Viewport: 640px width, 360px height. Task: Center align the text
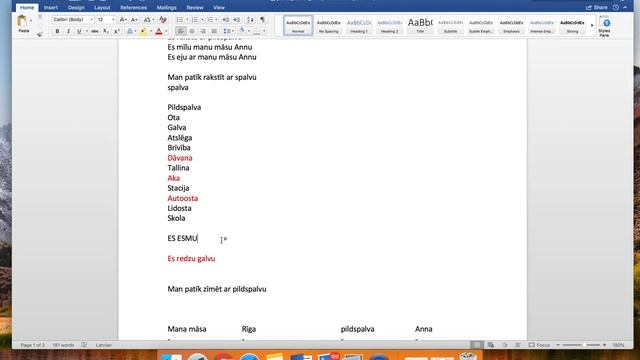pos(192,31)
